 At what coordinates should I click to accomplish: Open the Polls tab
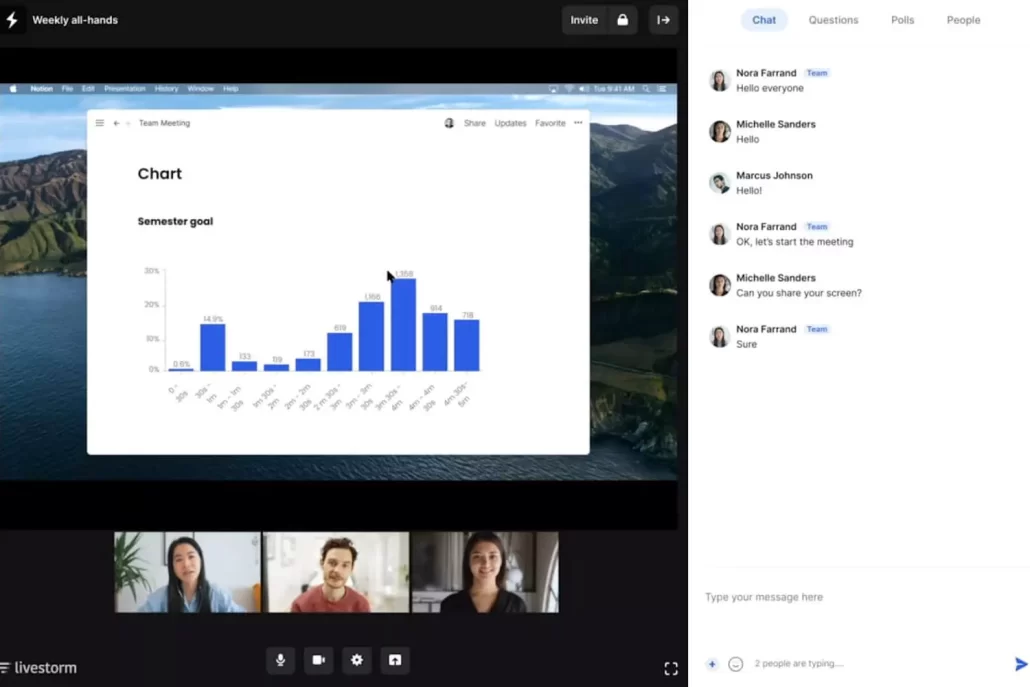click(902, 20)
